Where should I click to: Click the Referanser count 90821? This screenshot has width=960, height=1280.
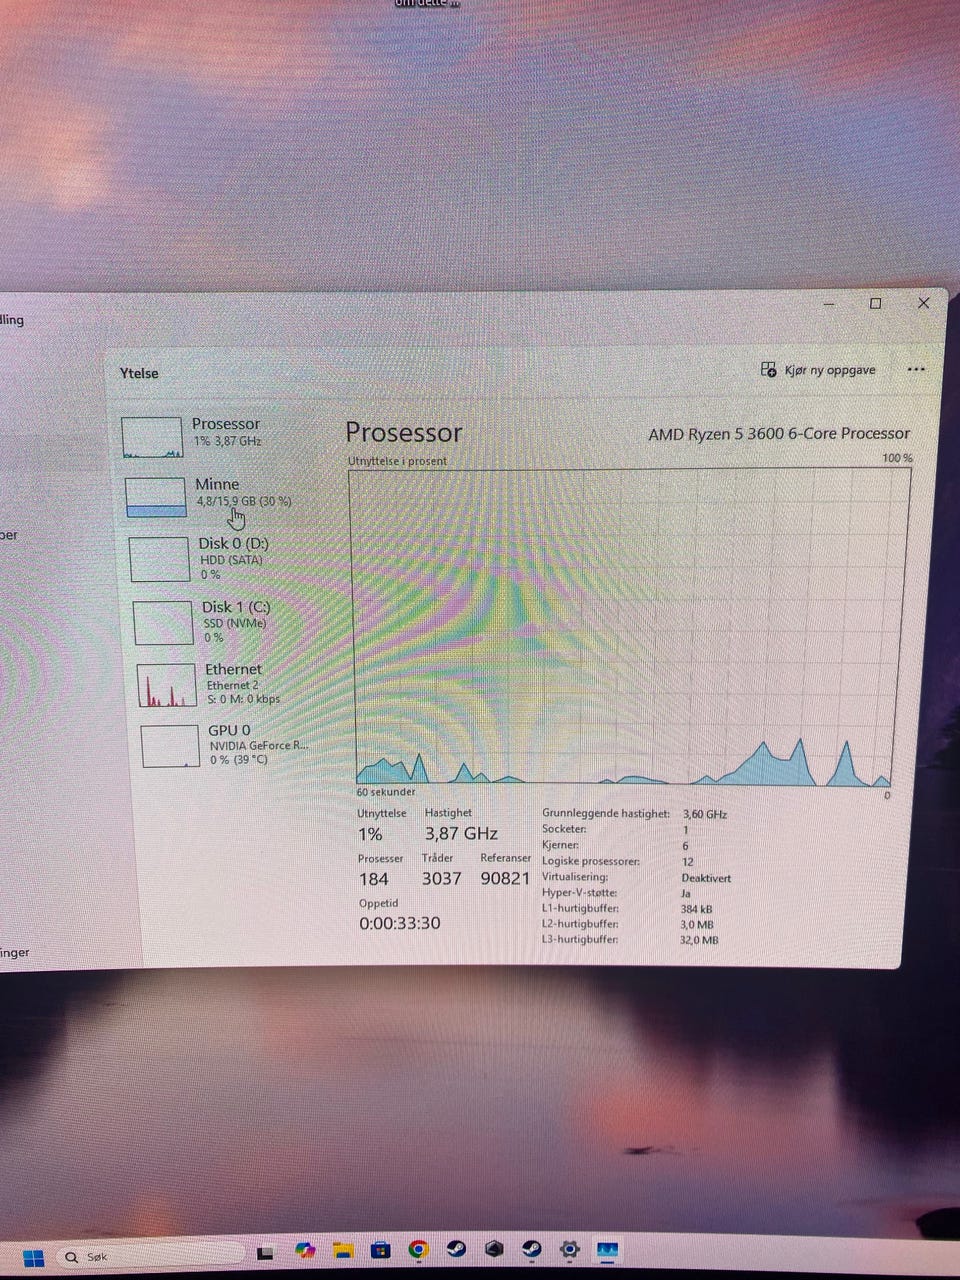[x=505, y=879]
